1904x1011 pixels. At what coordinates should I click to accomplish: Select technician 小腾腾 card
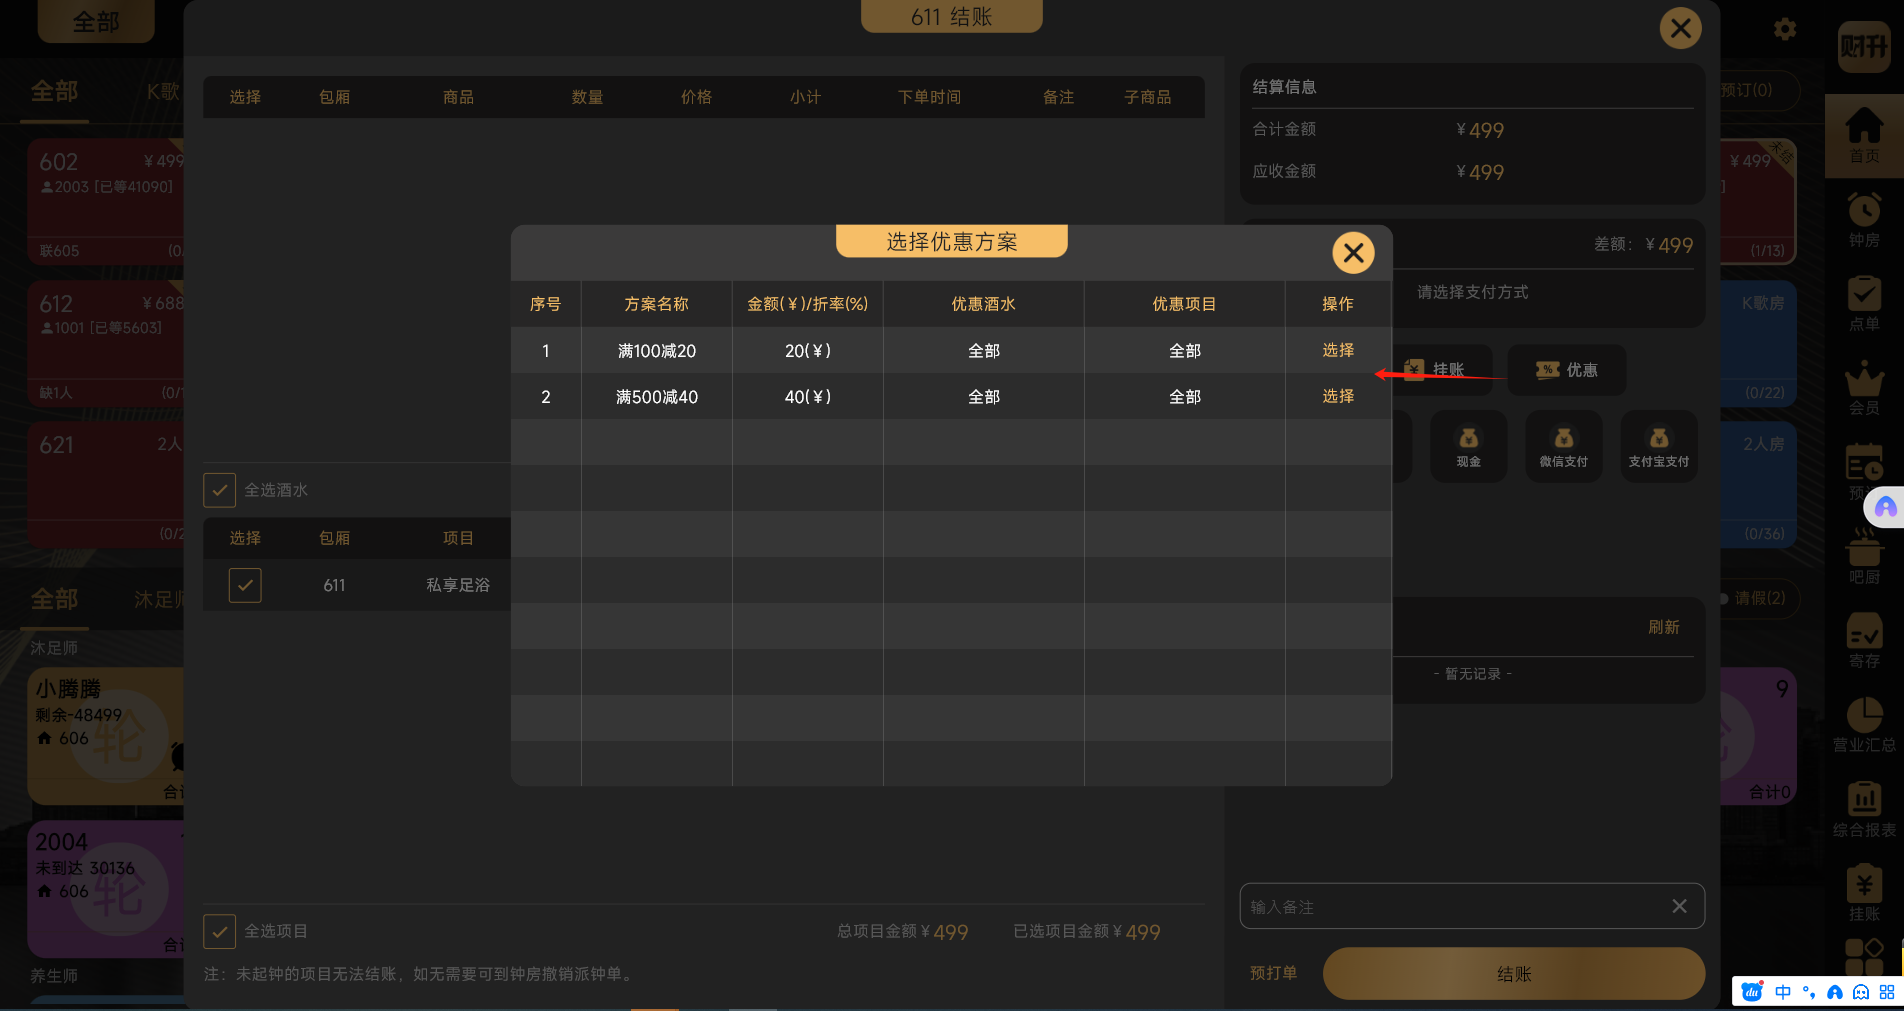coord(106,737)
